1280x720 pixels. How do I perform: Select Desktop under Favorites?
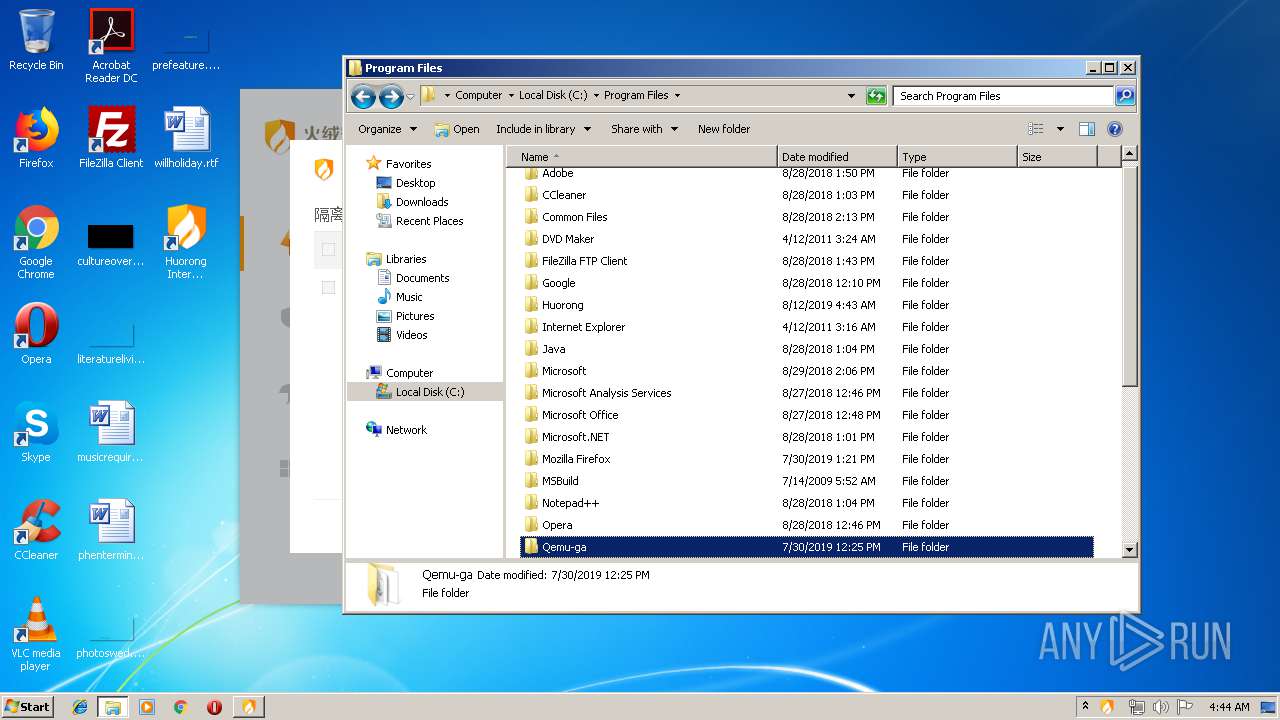point(415,183)
